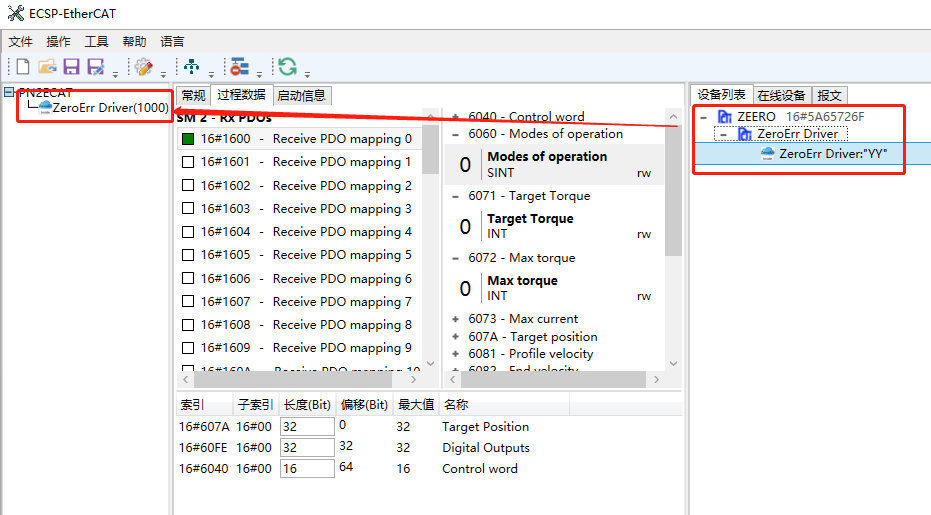This screenshot has height=515, width=931.
Task: Switch to the 过程数据 tab
Action: (x=241, y=95)
